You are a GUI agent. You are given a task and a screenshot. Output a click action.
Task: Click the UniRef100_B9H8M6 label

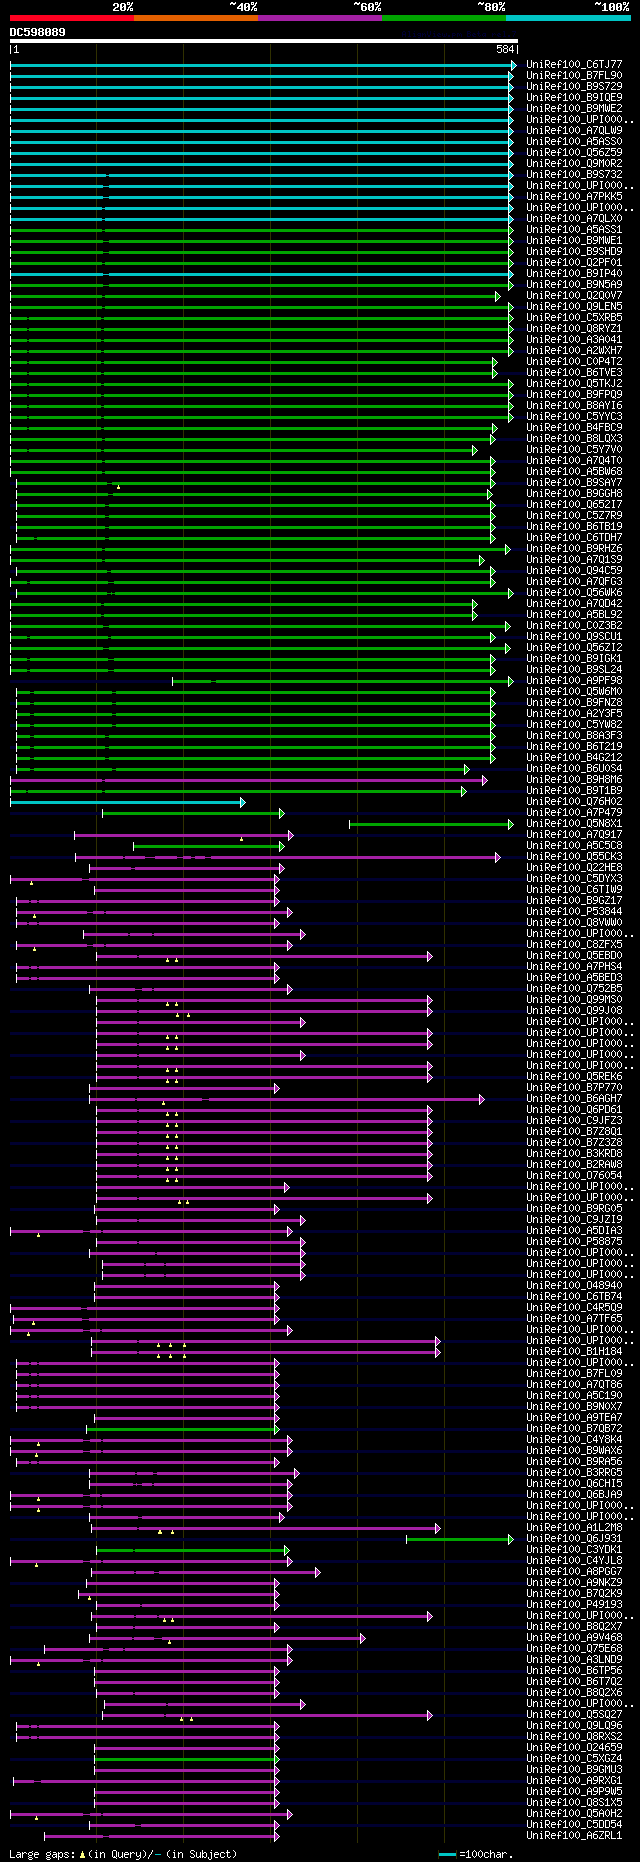point(574,780)
